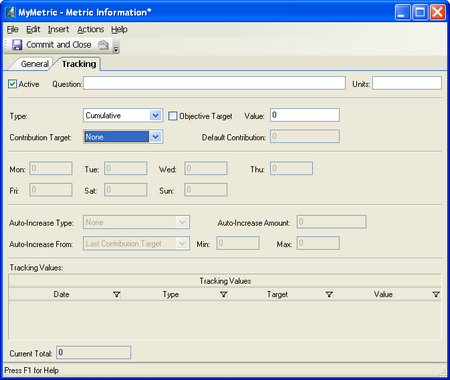Click the Target column filter icon
Screen dimensions: 450x380
(329, 294)
